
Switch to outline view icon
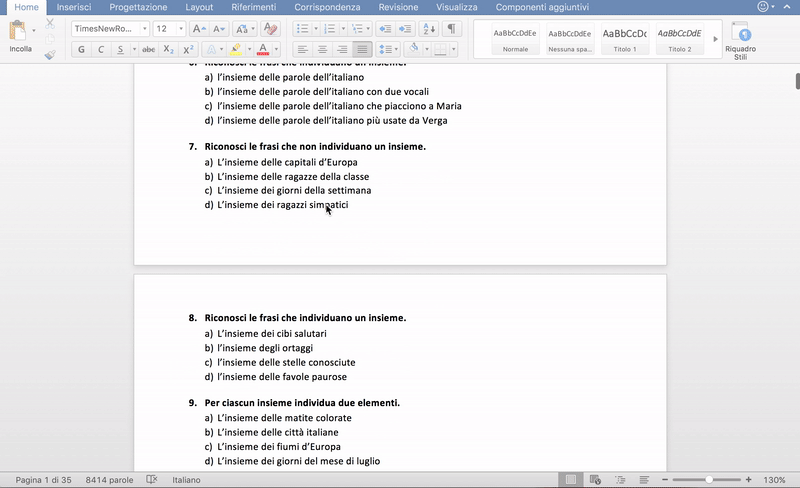(x=620, y=479)
